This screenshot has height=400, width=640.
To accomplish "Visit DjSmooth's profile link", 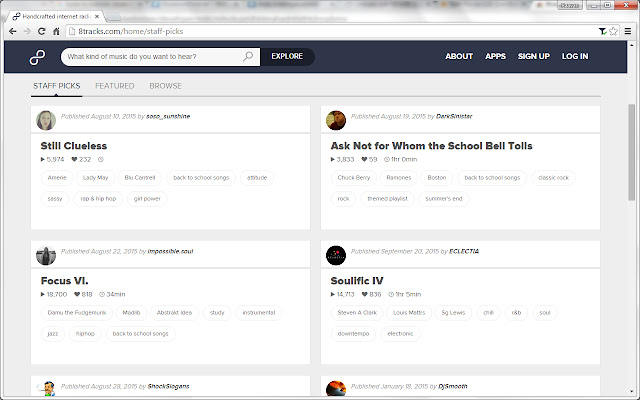I will click(x=453, y=386).
